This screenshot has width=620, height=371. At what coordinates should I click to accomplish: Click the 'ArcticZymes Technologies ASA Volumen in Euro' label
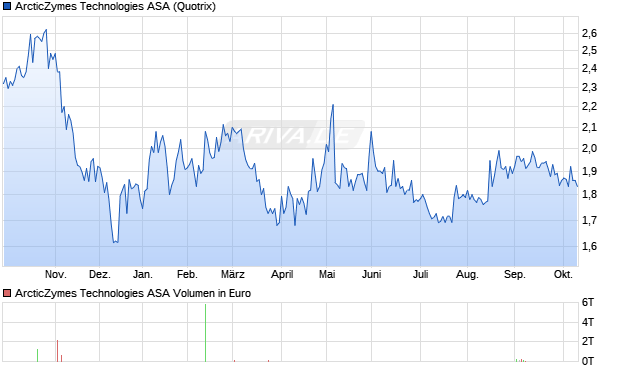133,293
